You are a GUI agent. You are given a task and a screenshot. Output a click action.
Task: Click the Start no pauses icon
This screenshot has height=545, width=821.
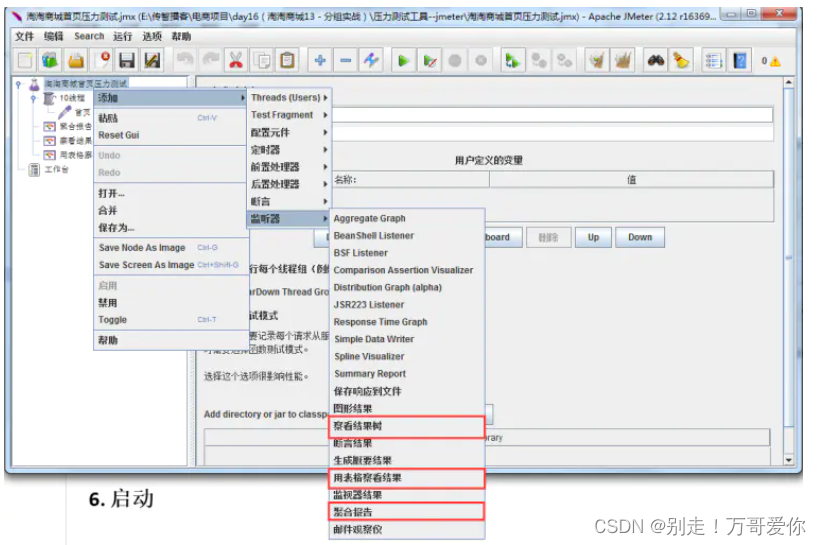(x=429, y=61)
